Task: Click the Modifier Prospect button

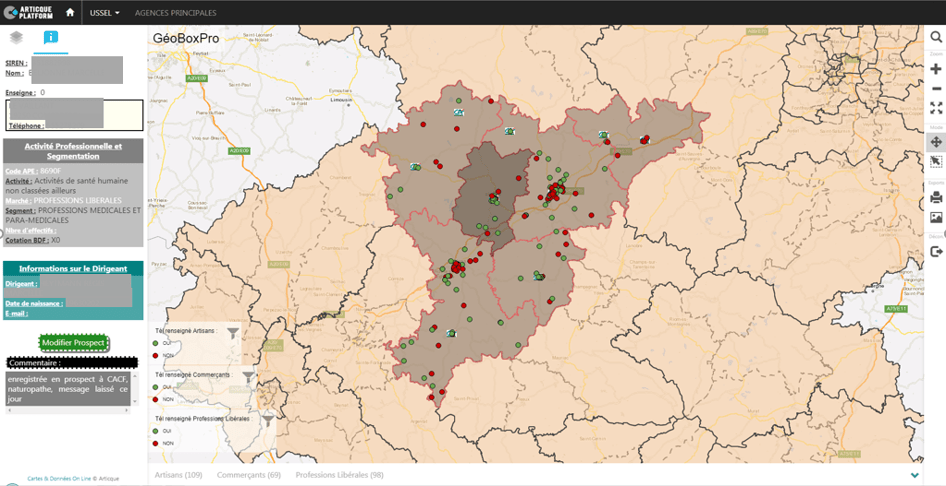Action: [73, 343]
